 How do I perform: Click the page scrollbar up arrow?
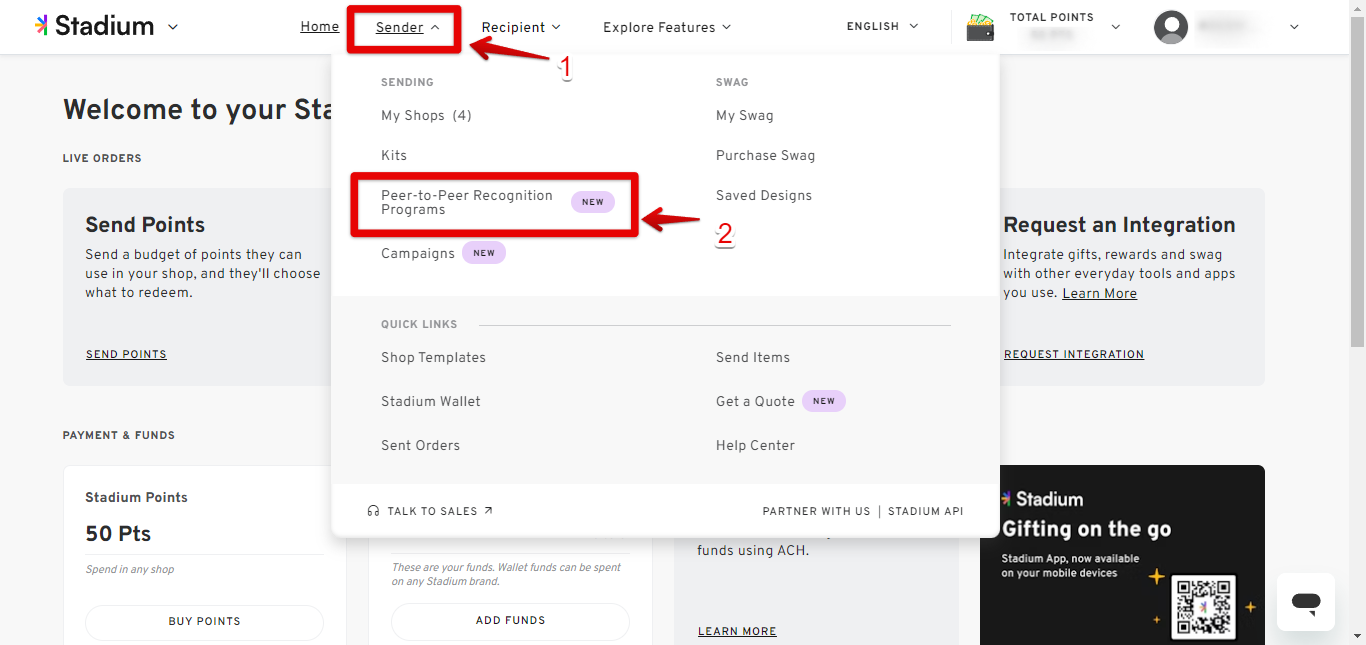click(1359, 7)
